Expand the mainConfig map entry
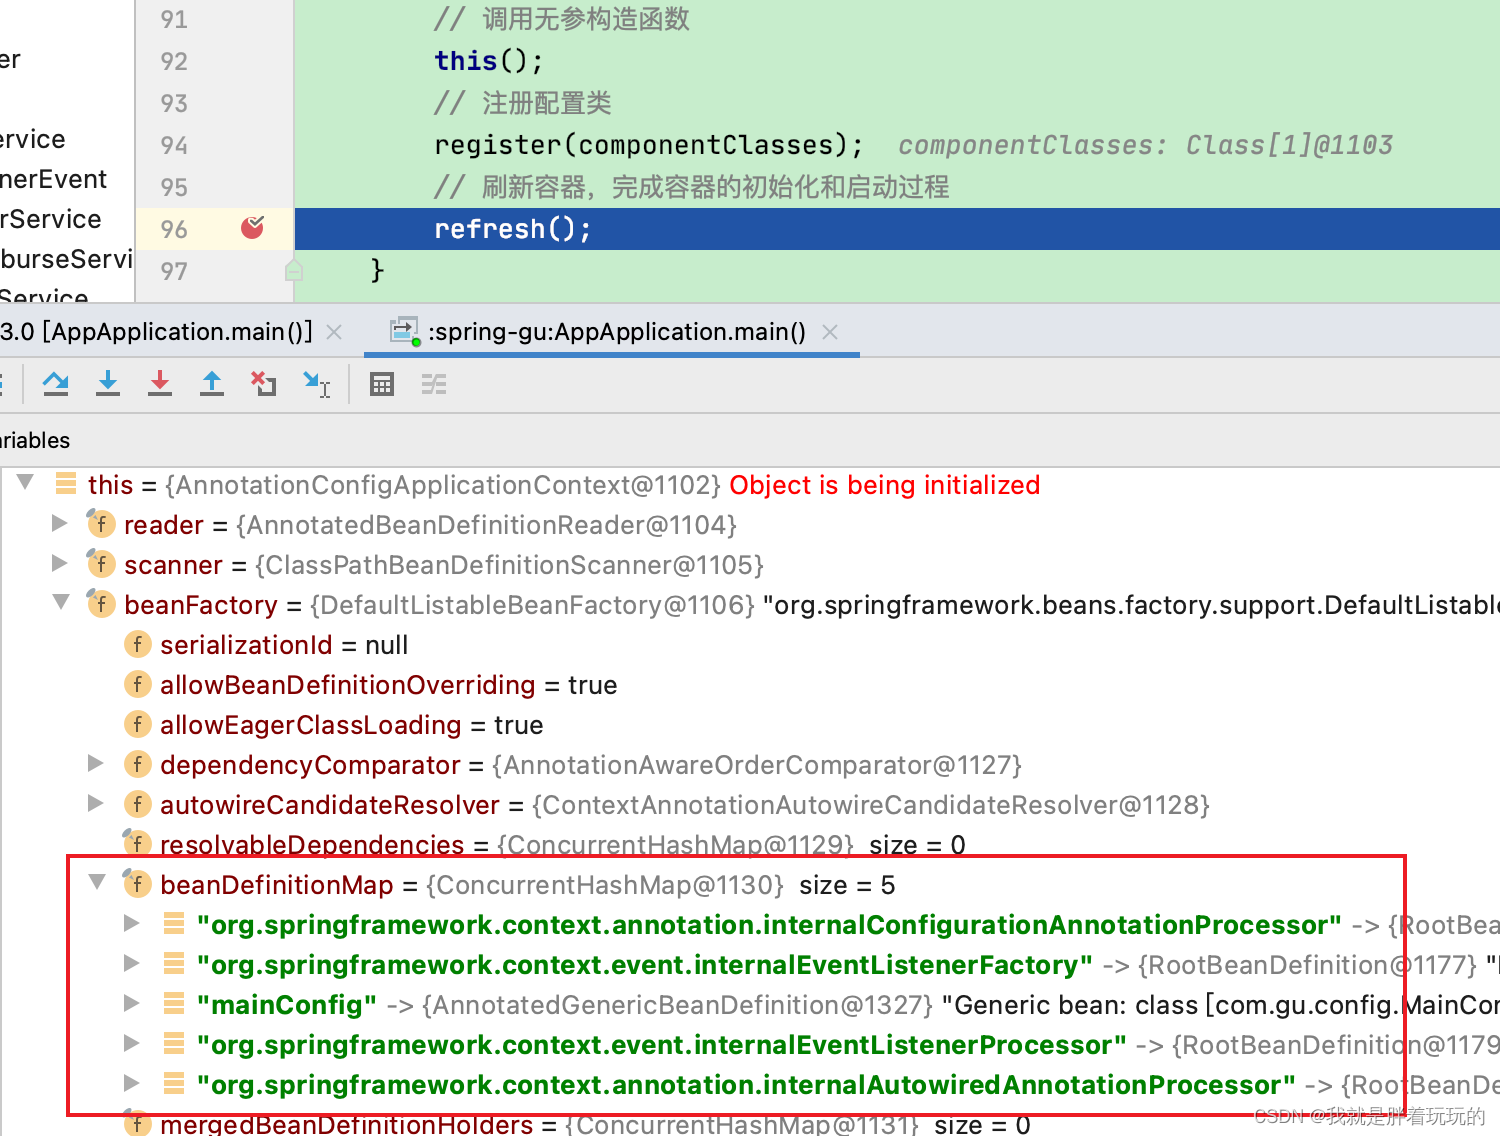 click(x=131, y=1003)
